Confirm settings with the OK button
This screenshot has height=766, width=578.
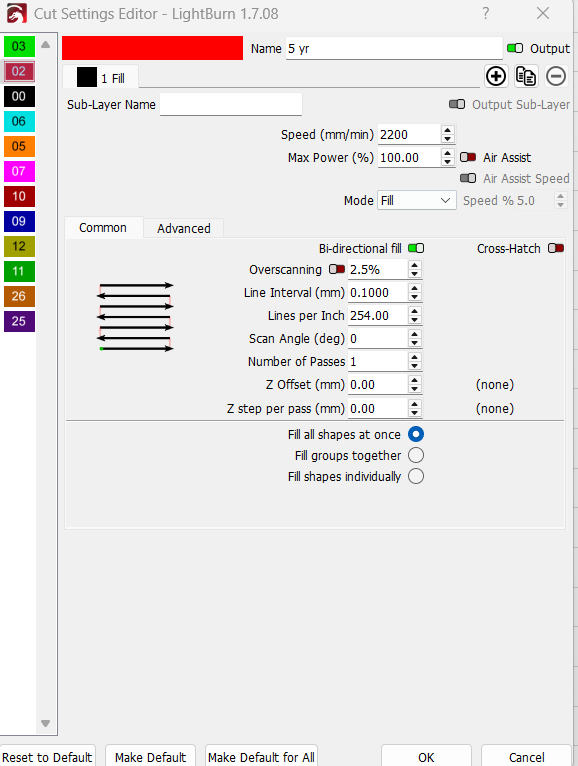[x=426, y=757]
